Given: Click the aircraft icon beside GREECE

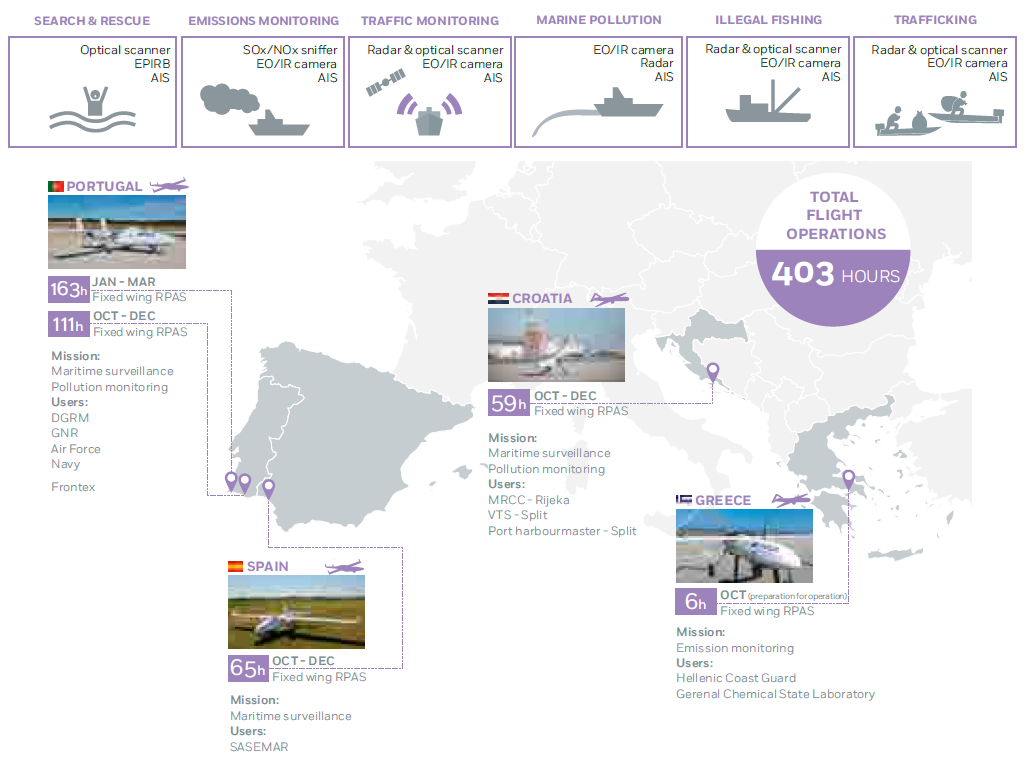Looking at the screenshot, I should click(791, 501).
